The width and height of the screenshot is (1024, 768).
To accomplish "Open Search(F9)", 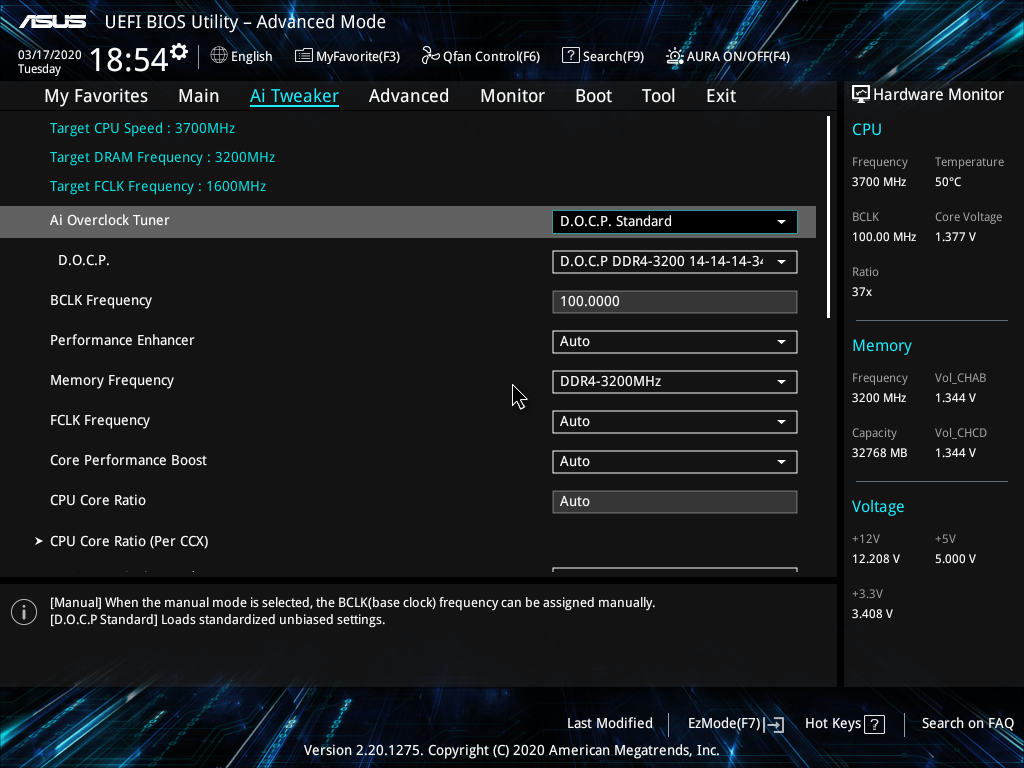I will (x=603, y=56).
